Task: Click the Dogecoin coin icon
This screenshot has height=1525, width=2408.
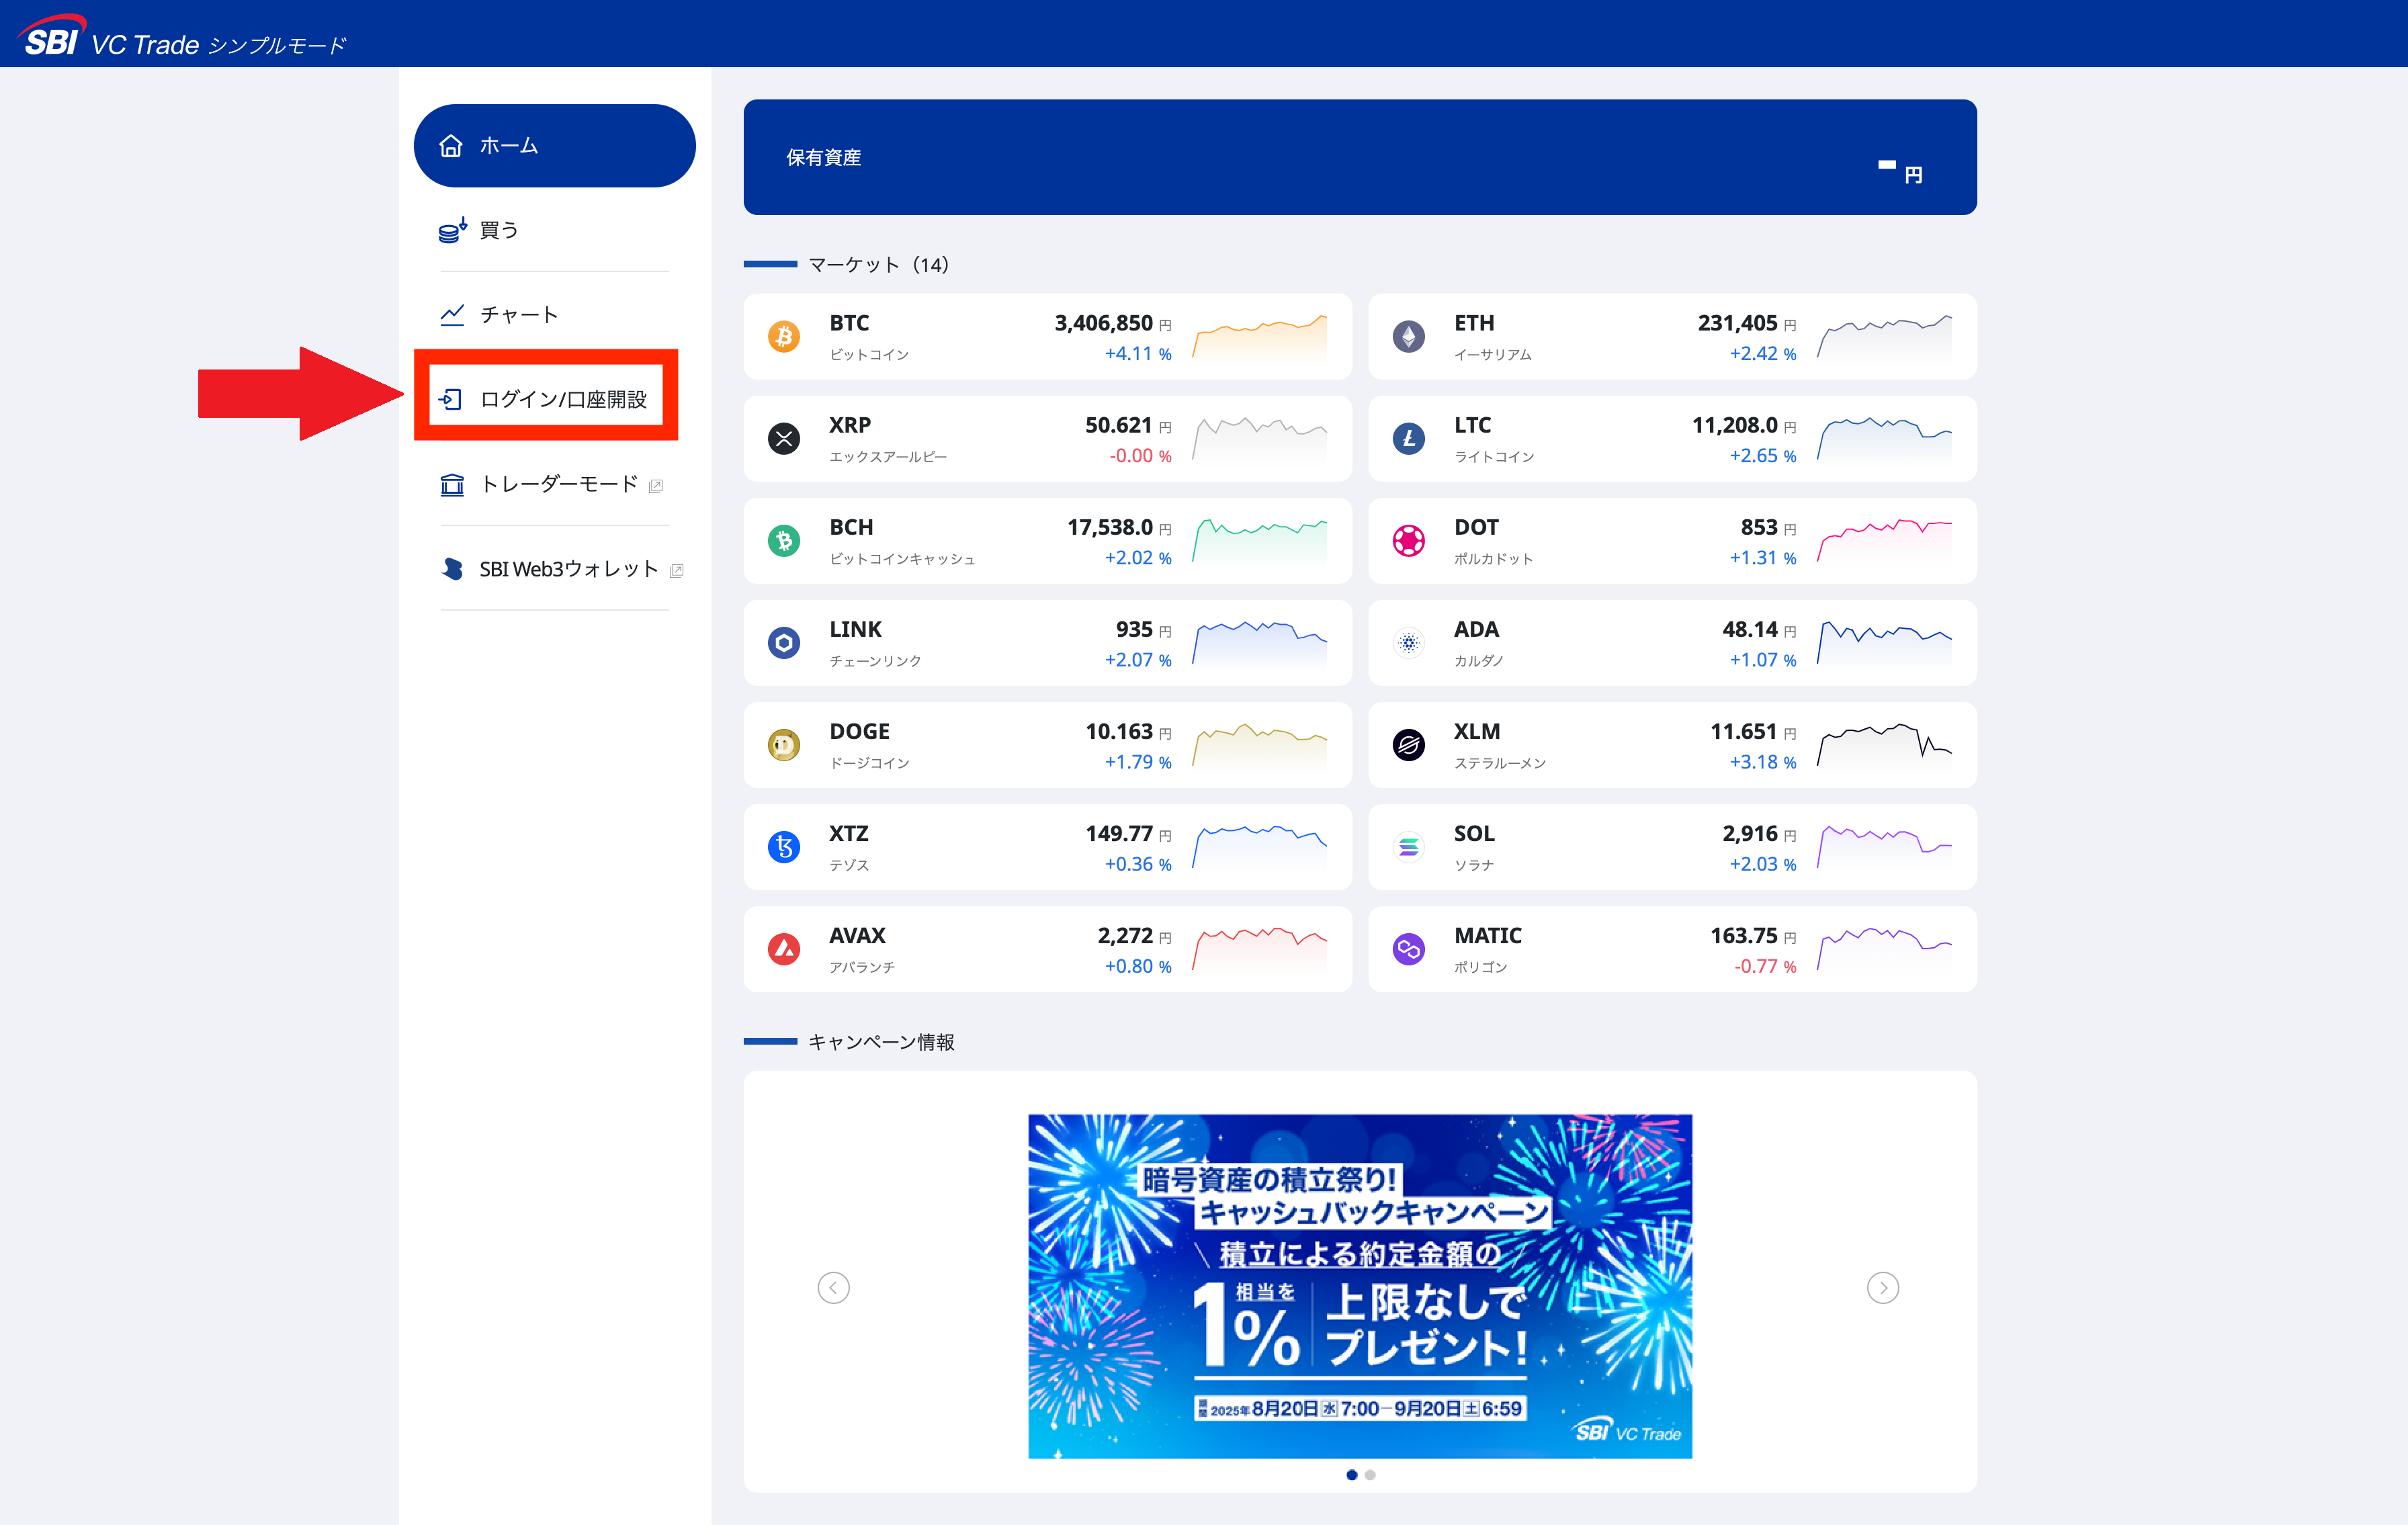Action: 783,745
